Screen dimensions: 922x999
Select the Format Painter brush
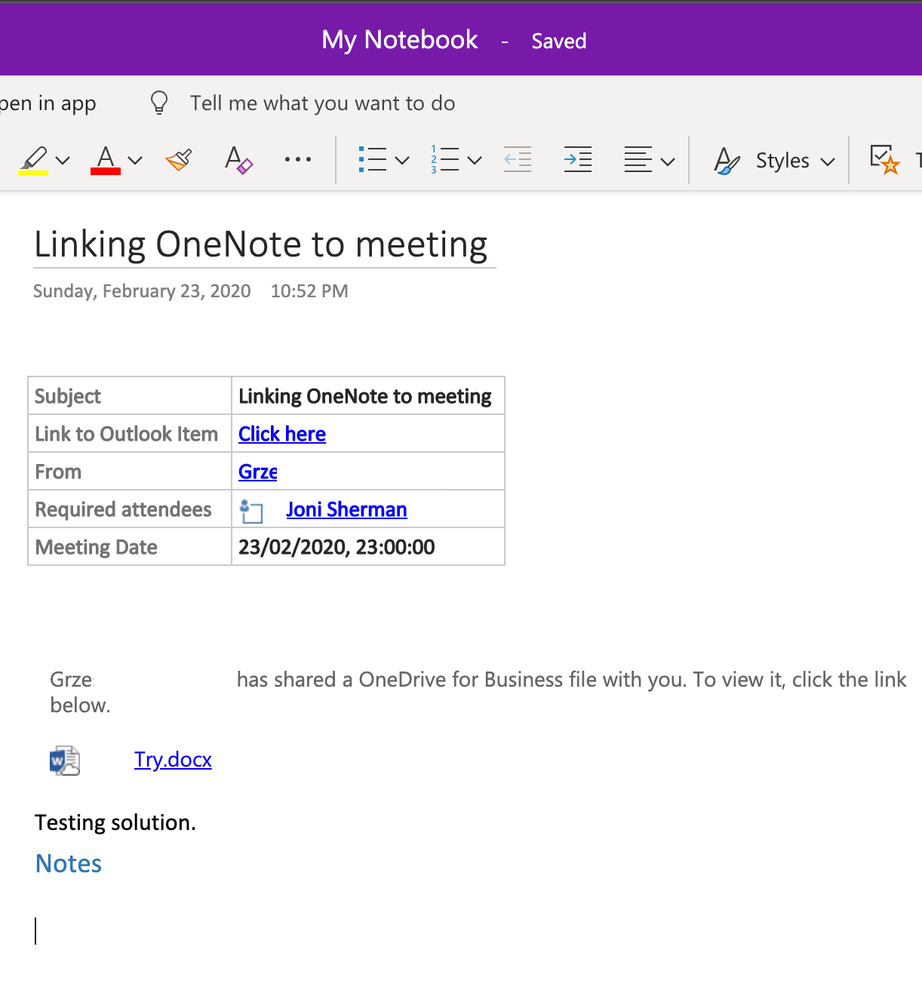[x=179, y=160]
